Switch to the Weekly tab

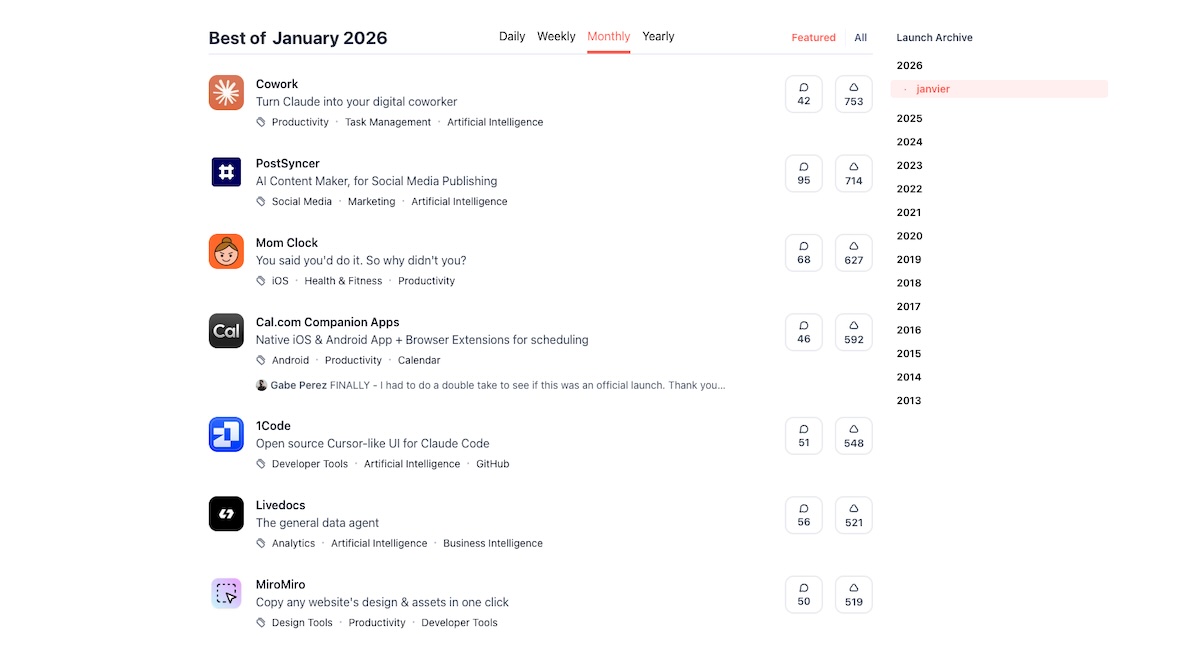[556, 37]
